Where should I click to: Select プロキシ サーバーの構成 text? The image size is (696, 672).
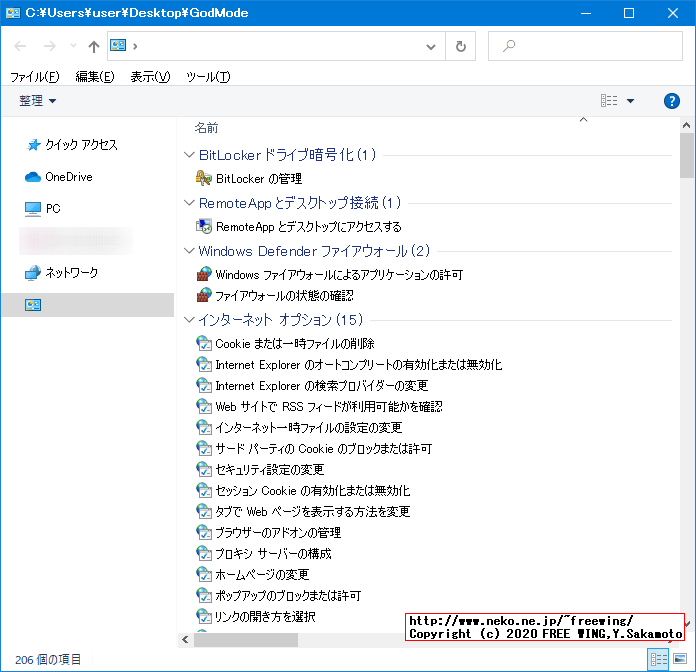pos(273,554)
